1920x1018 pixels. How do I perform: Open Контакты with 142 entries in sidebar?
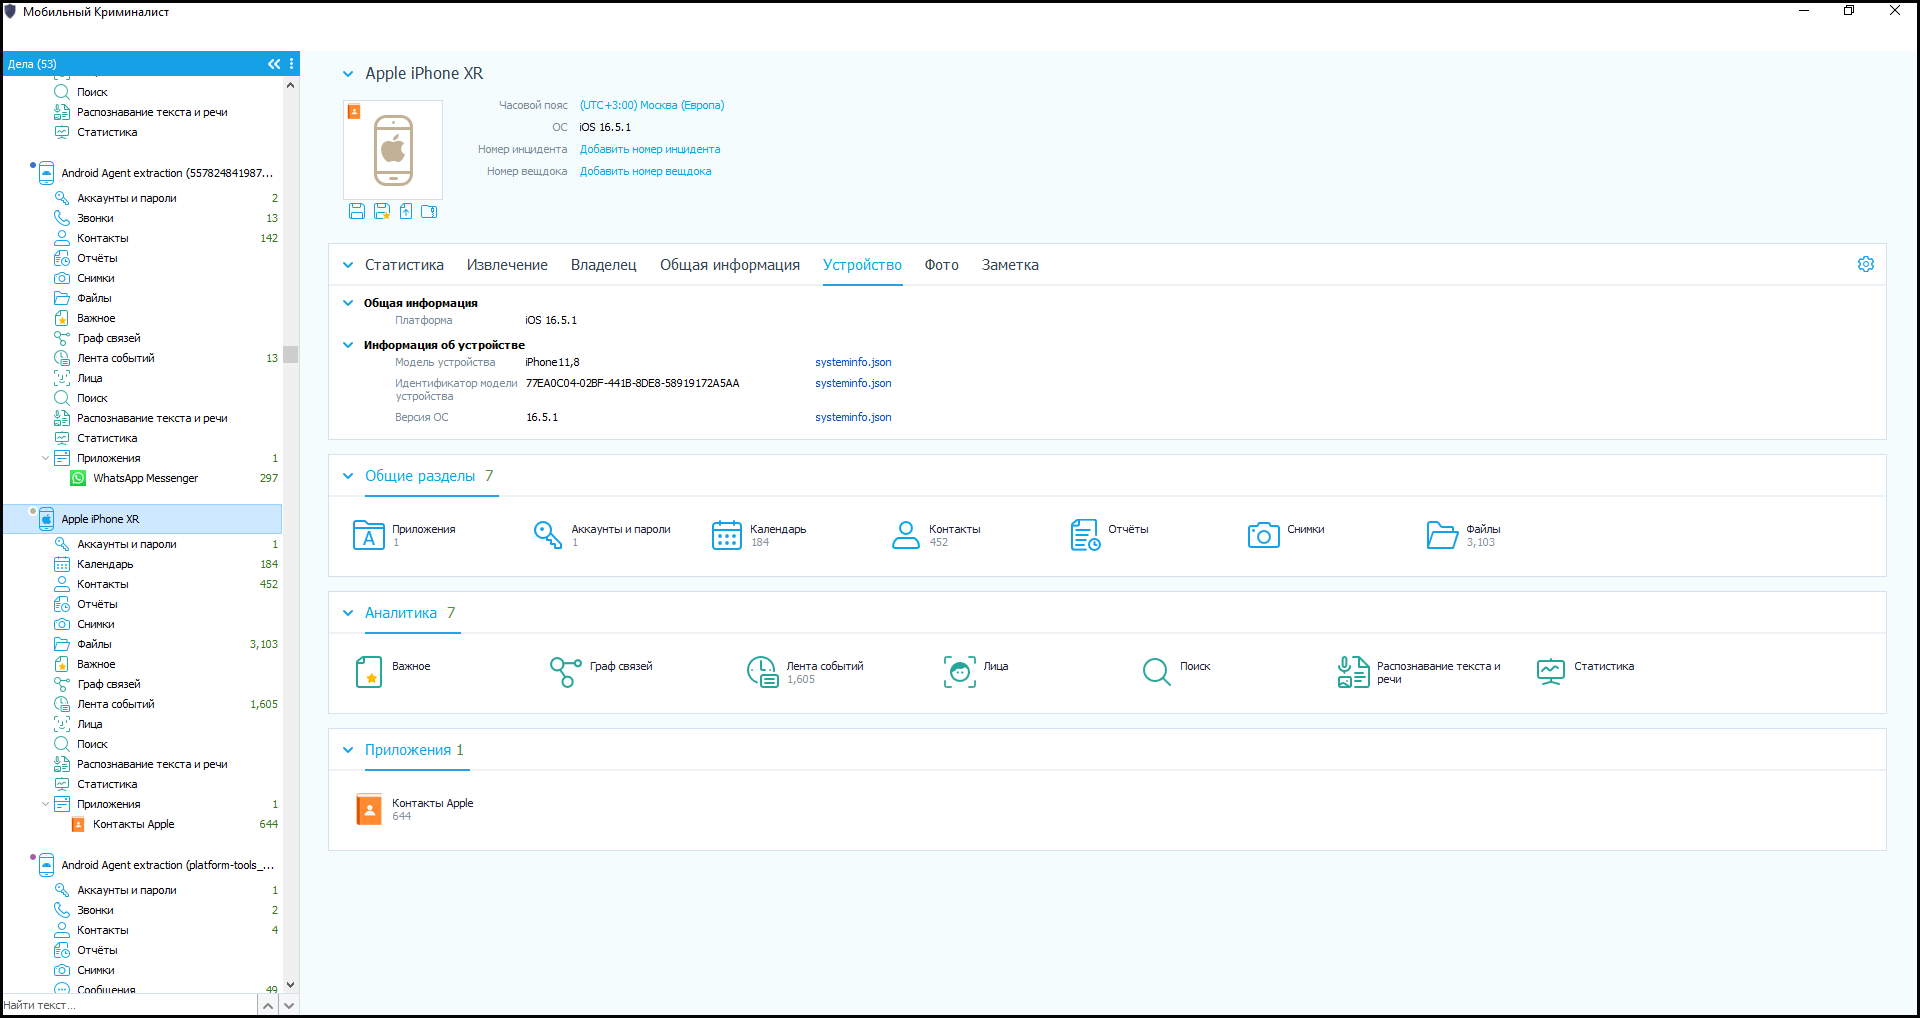tap(143, 238)
